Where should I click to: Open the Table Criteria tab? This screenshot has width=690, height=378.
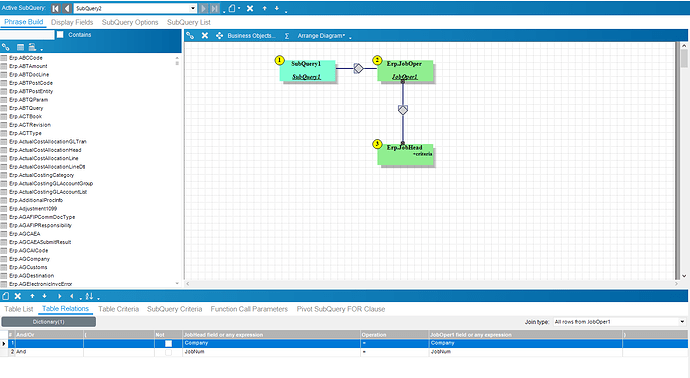(x=118, y=309)
